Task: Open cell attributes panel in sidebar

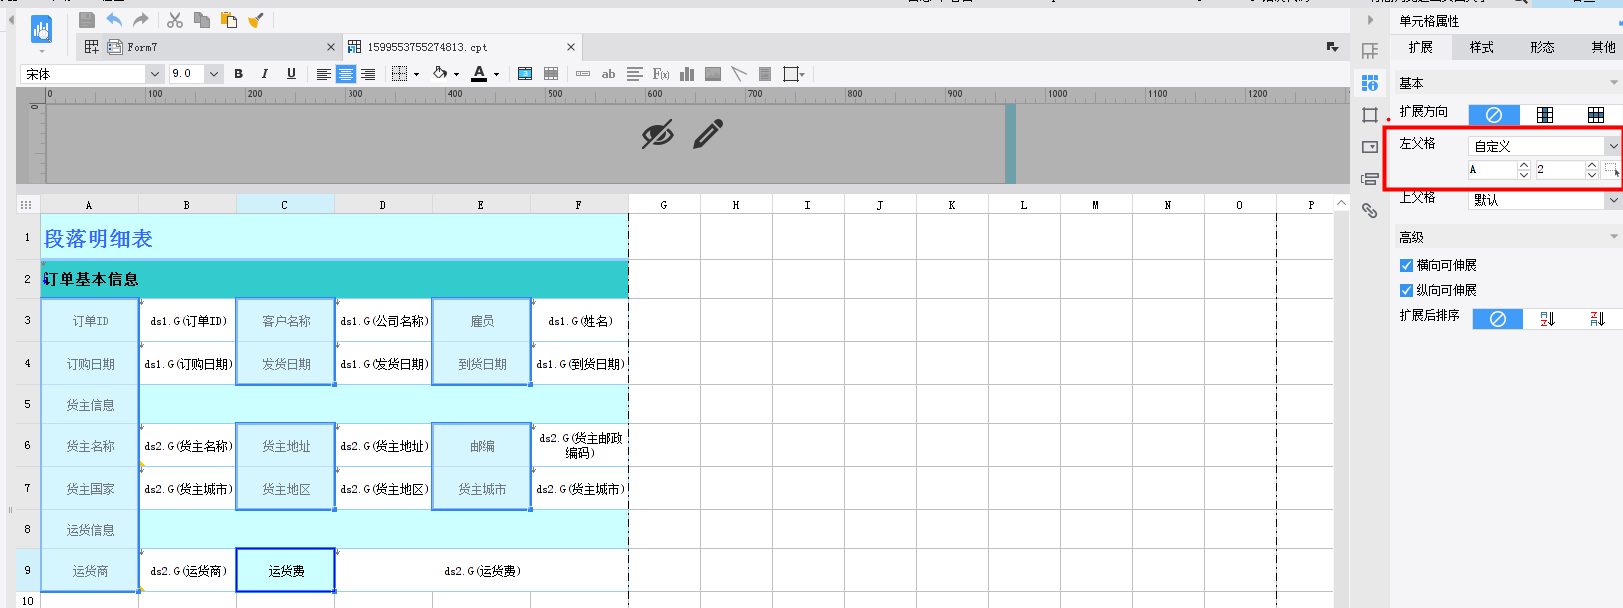Action: point(1370,83)
